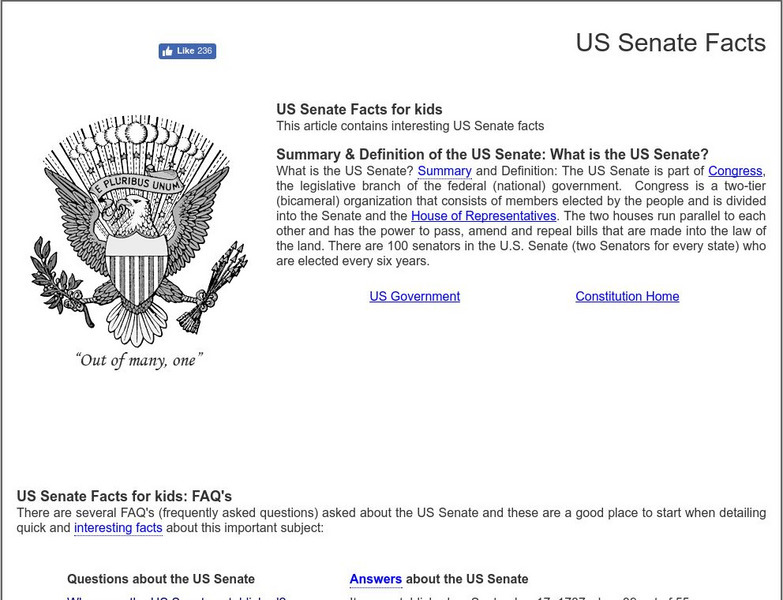Click the US Senate definition paragraph

pos(520,231)
